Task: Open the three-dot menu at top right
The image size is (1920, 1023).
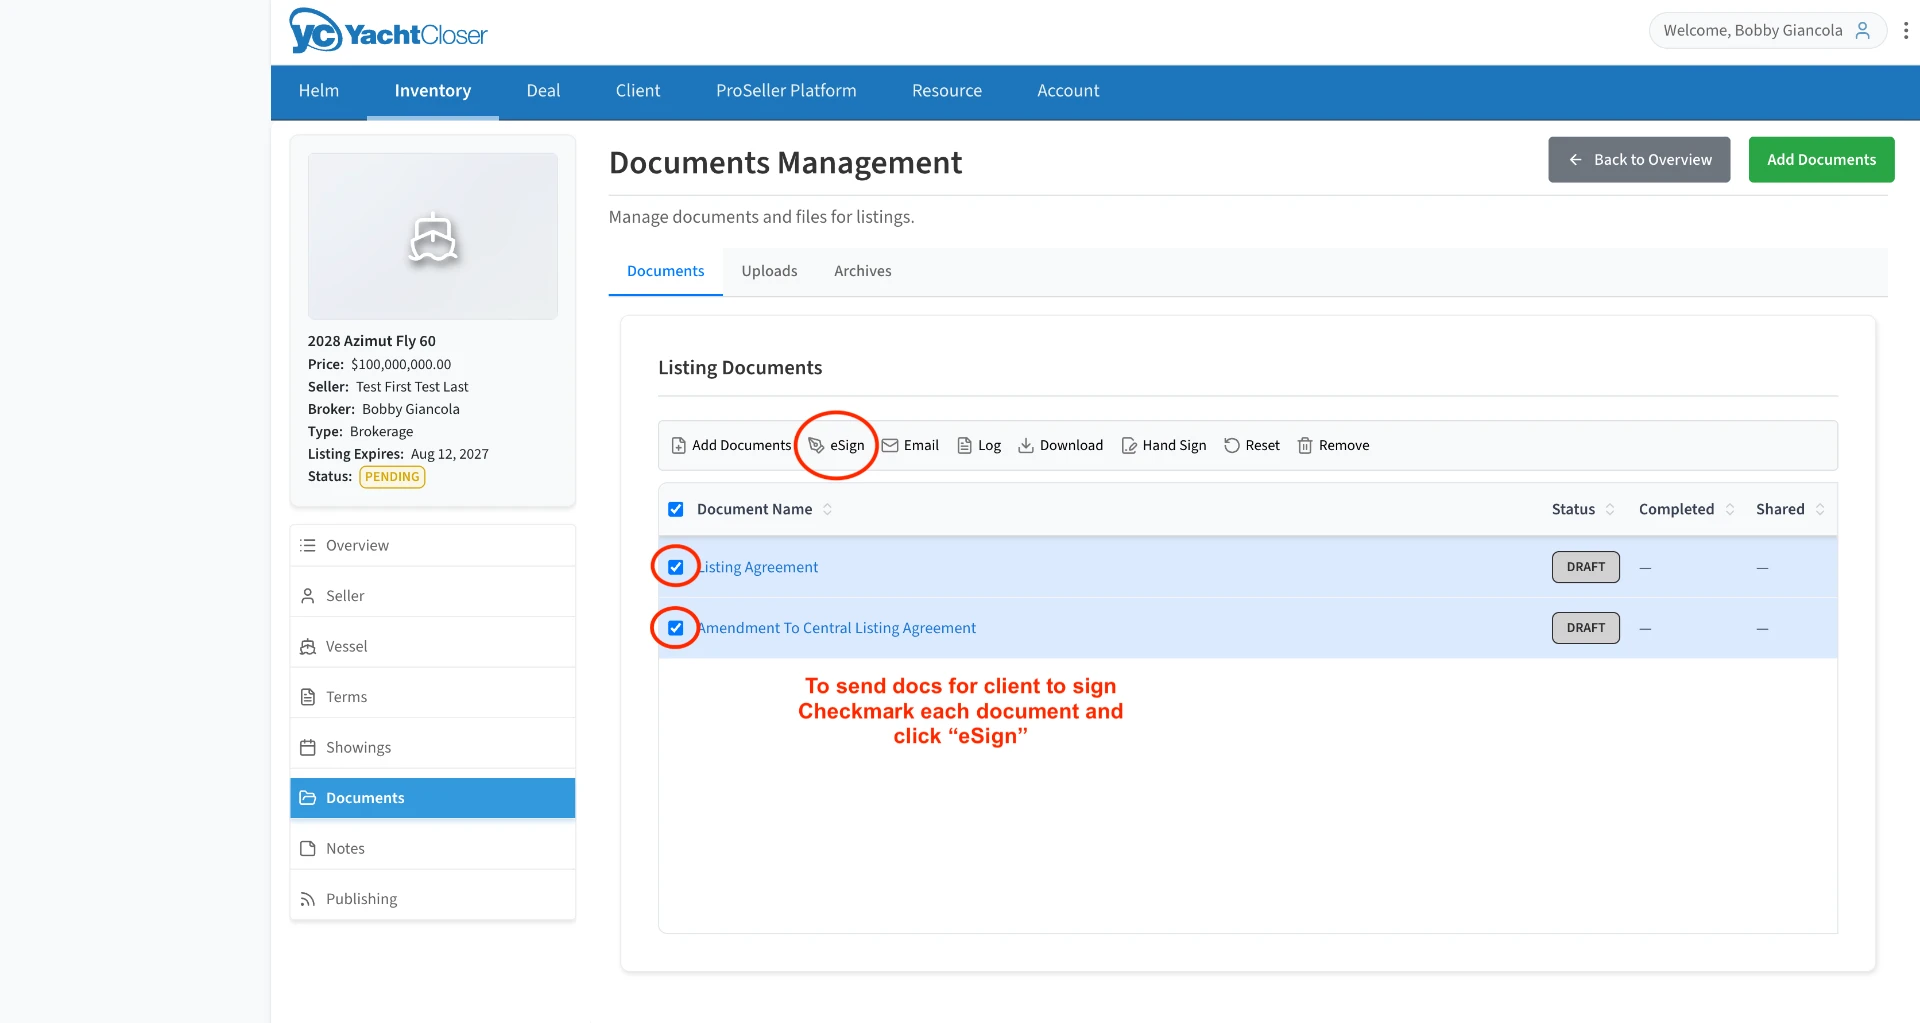Action: (1905, 30)
